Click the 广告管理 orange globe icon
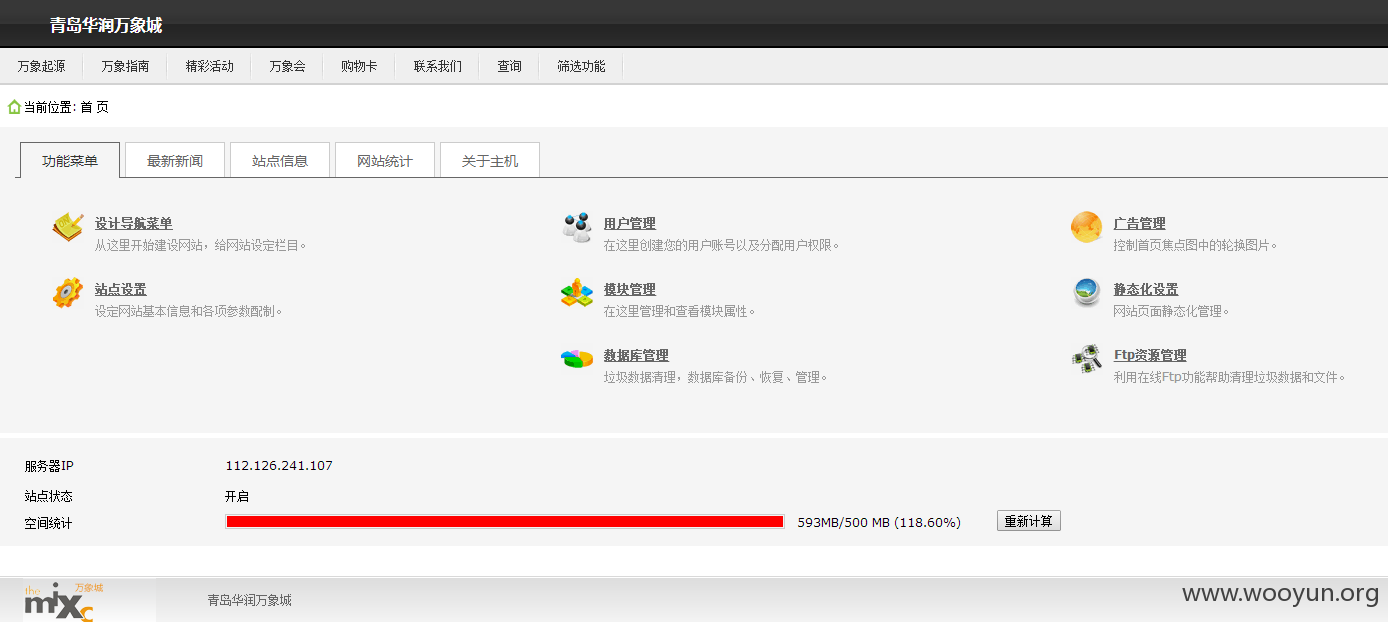Image resolution: width=1388 pixels, height=622 pixels. point(1086,227)
